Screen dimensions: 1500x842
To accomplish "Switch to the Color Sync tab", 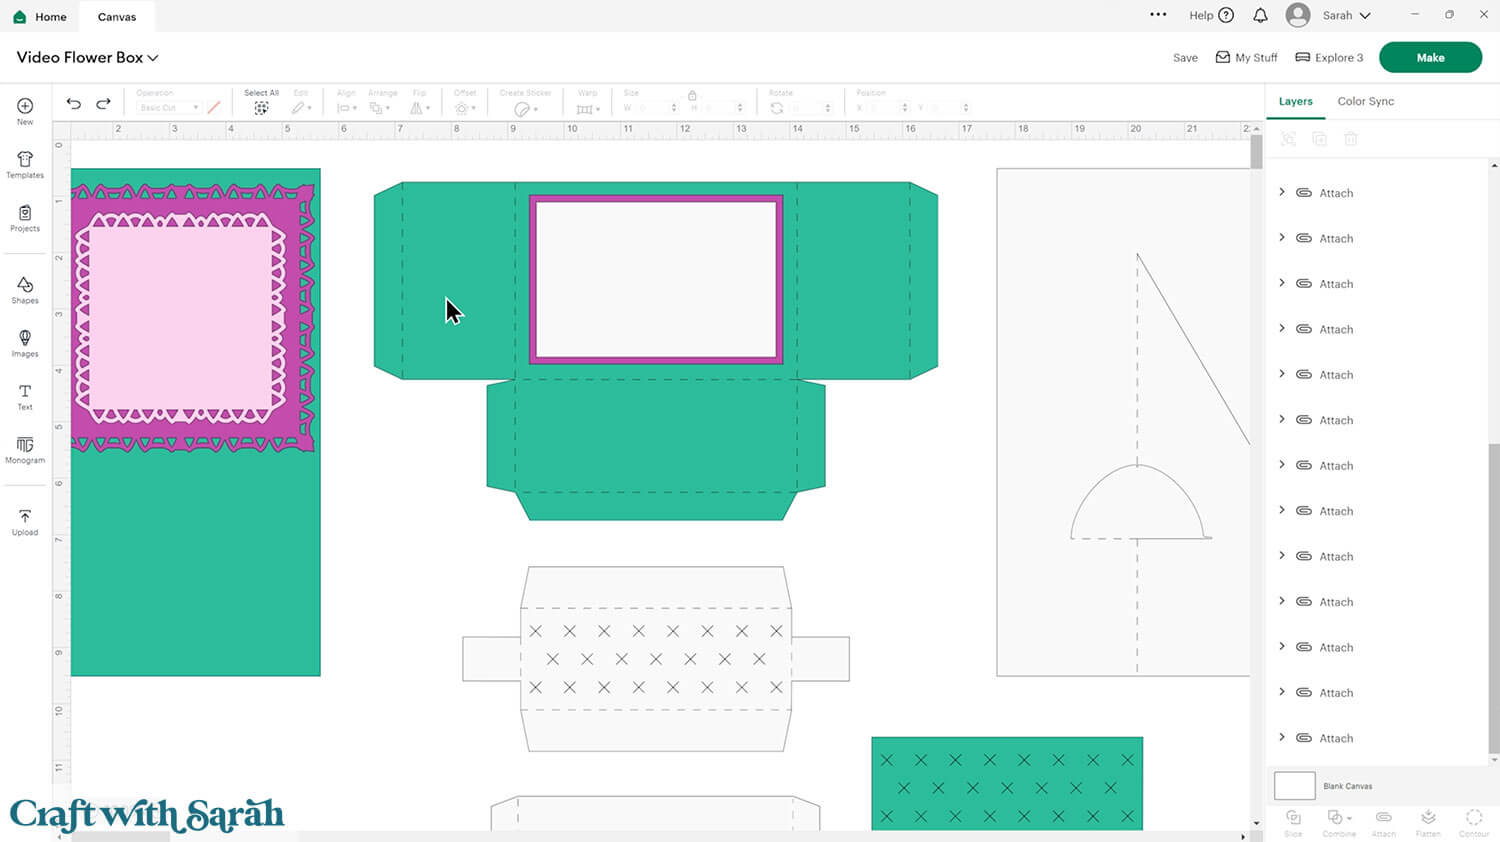I will coord(1365,101).
